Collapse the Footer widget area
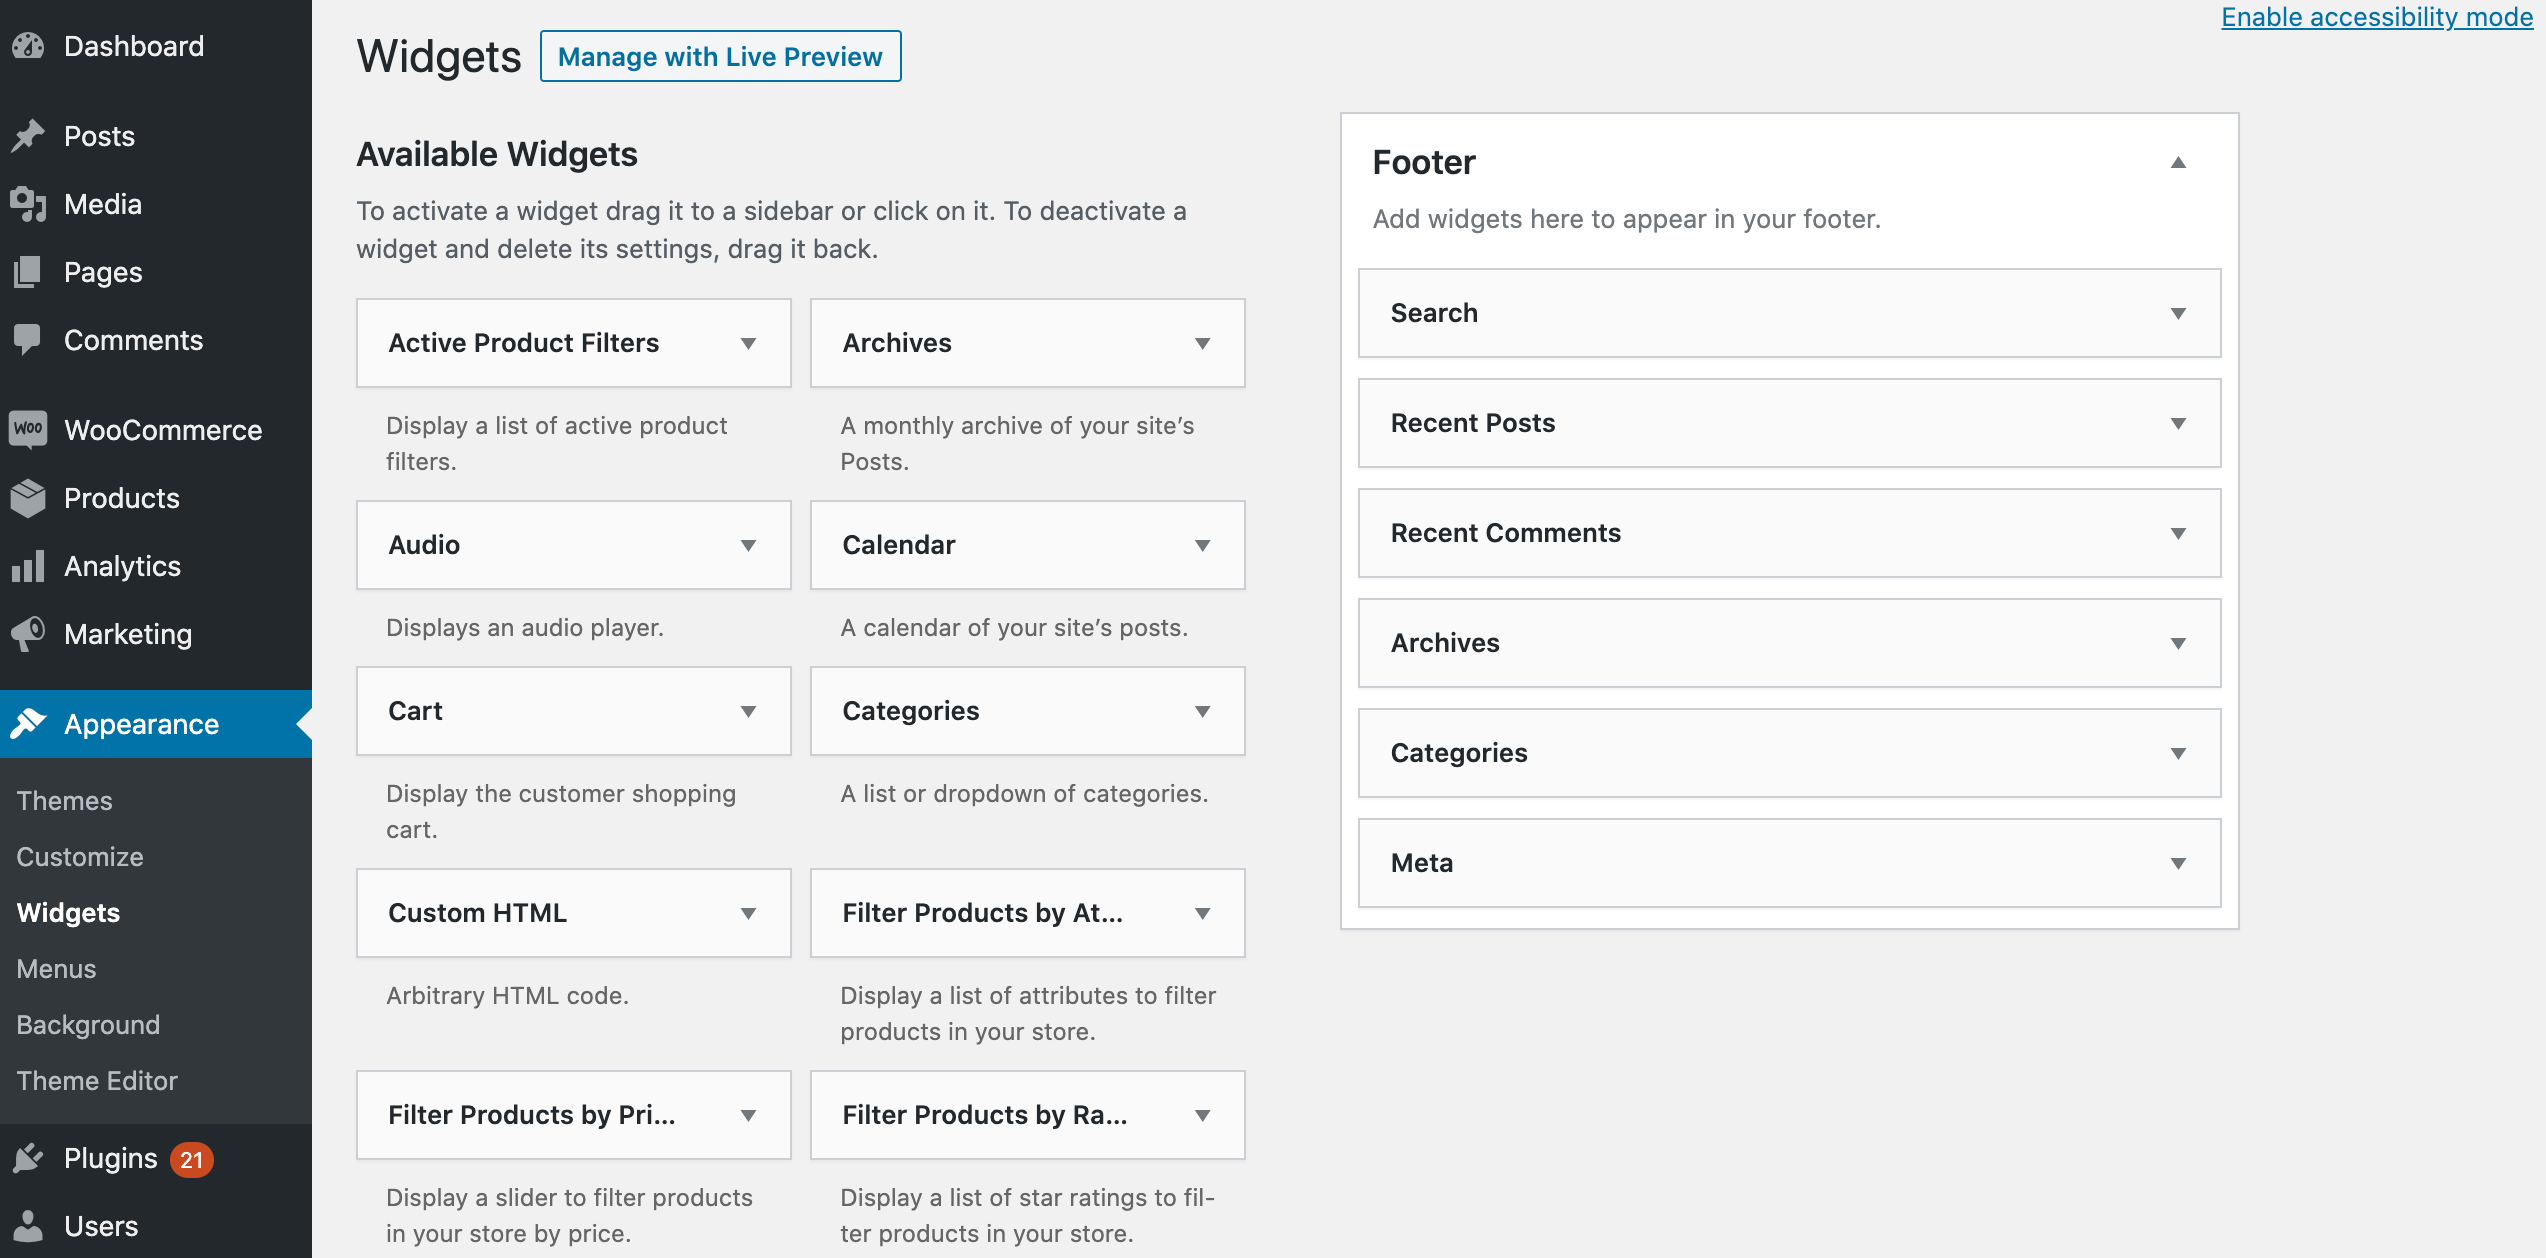 [x=2177, y=163]
